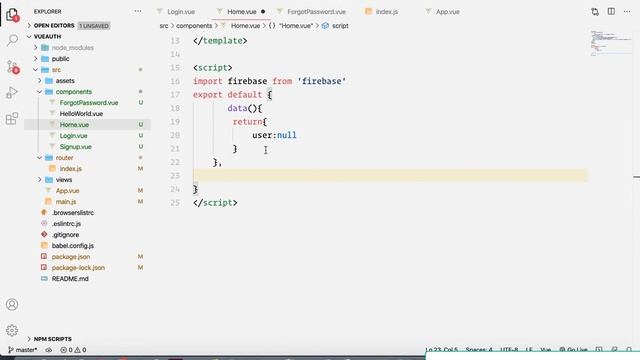Image resolution: width=640 pixels, height=360 pixels.
Task: Click unsaved dot on Home.vue tab
Action: click(263, 12)
